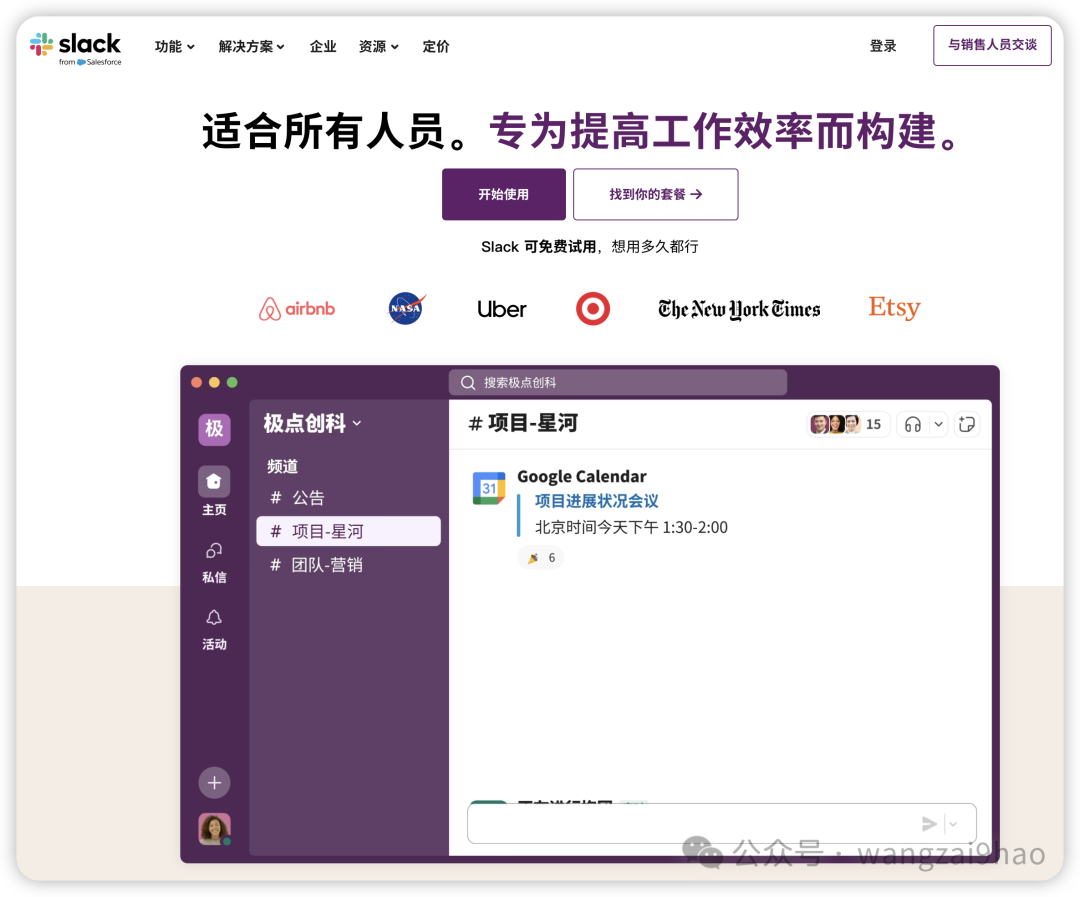Click the 频道 section header

point(282,466)
